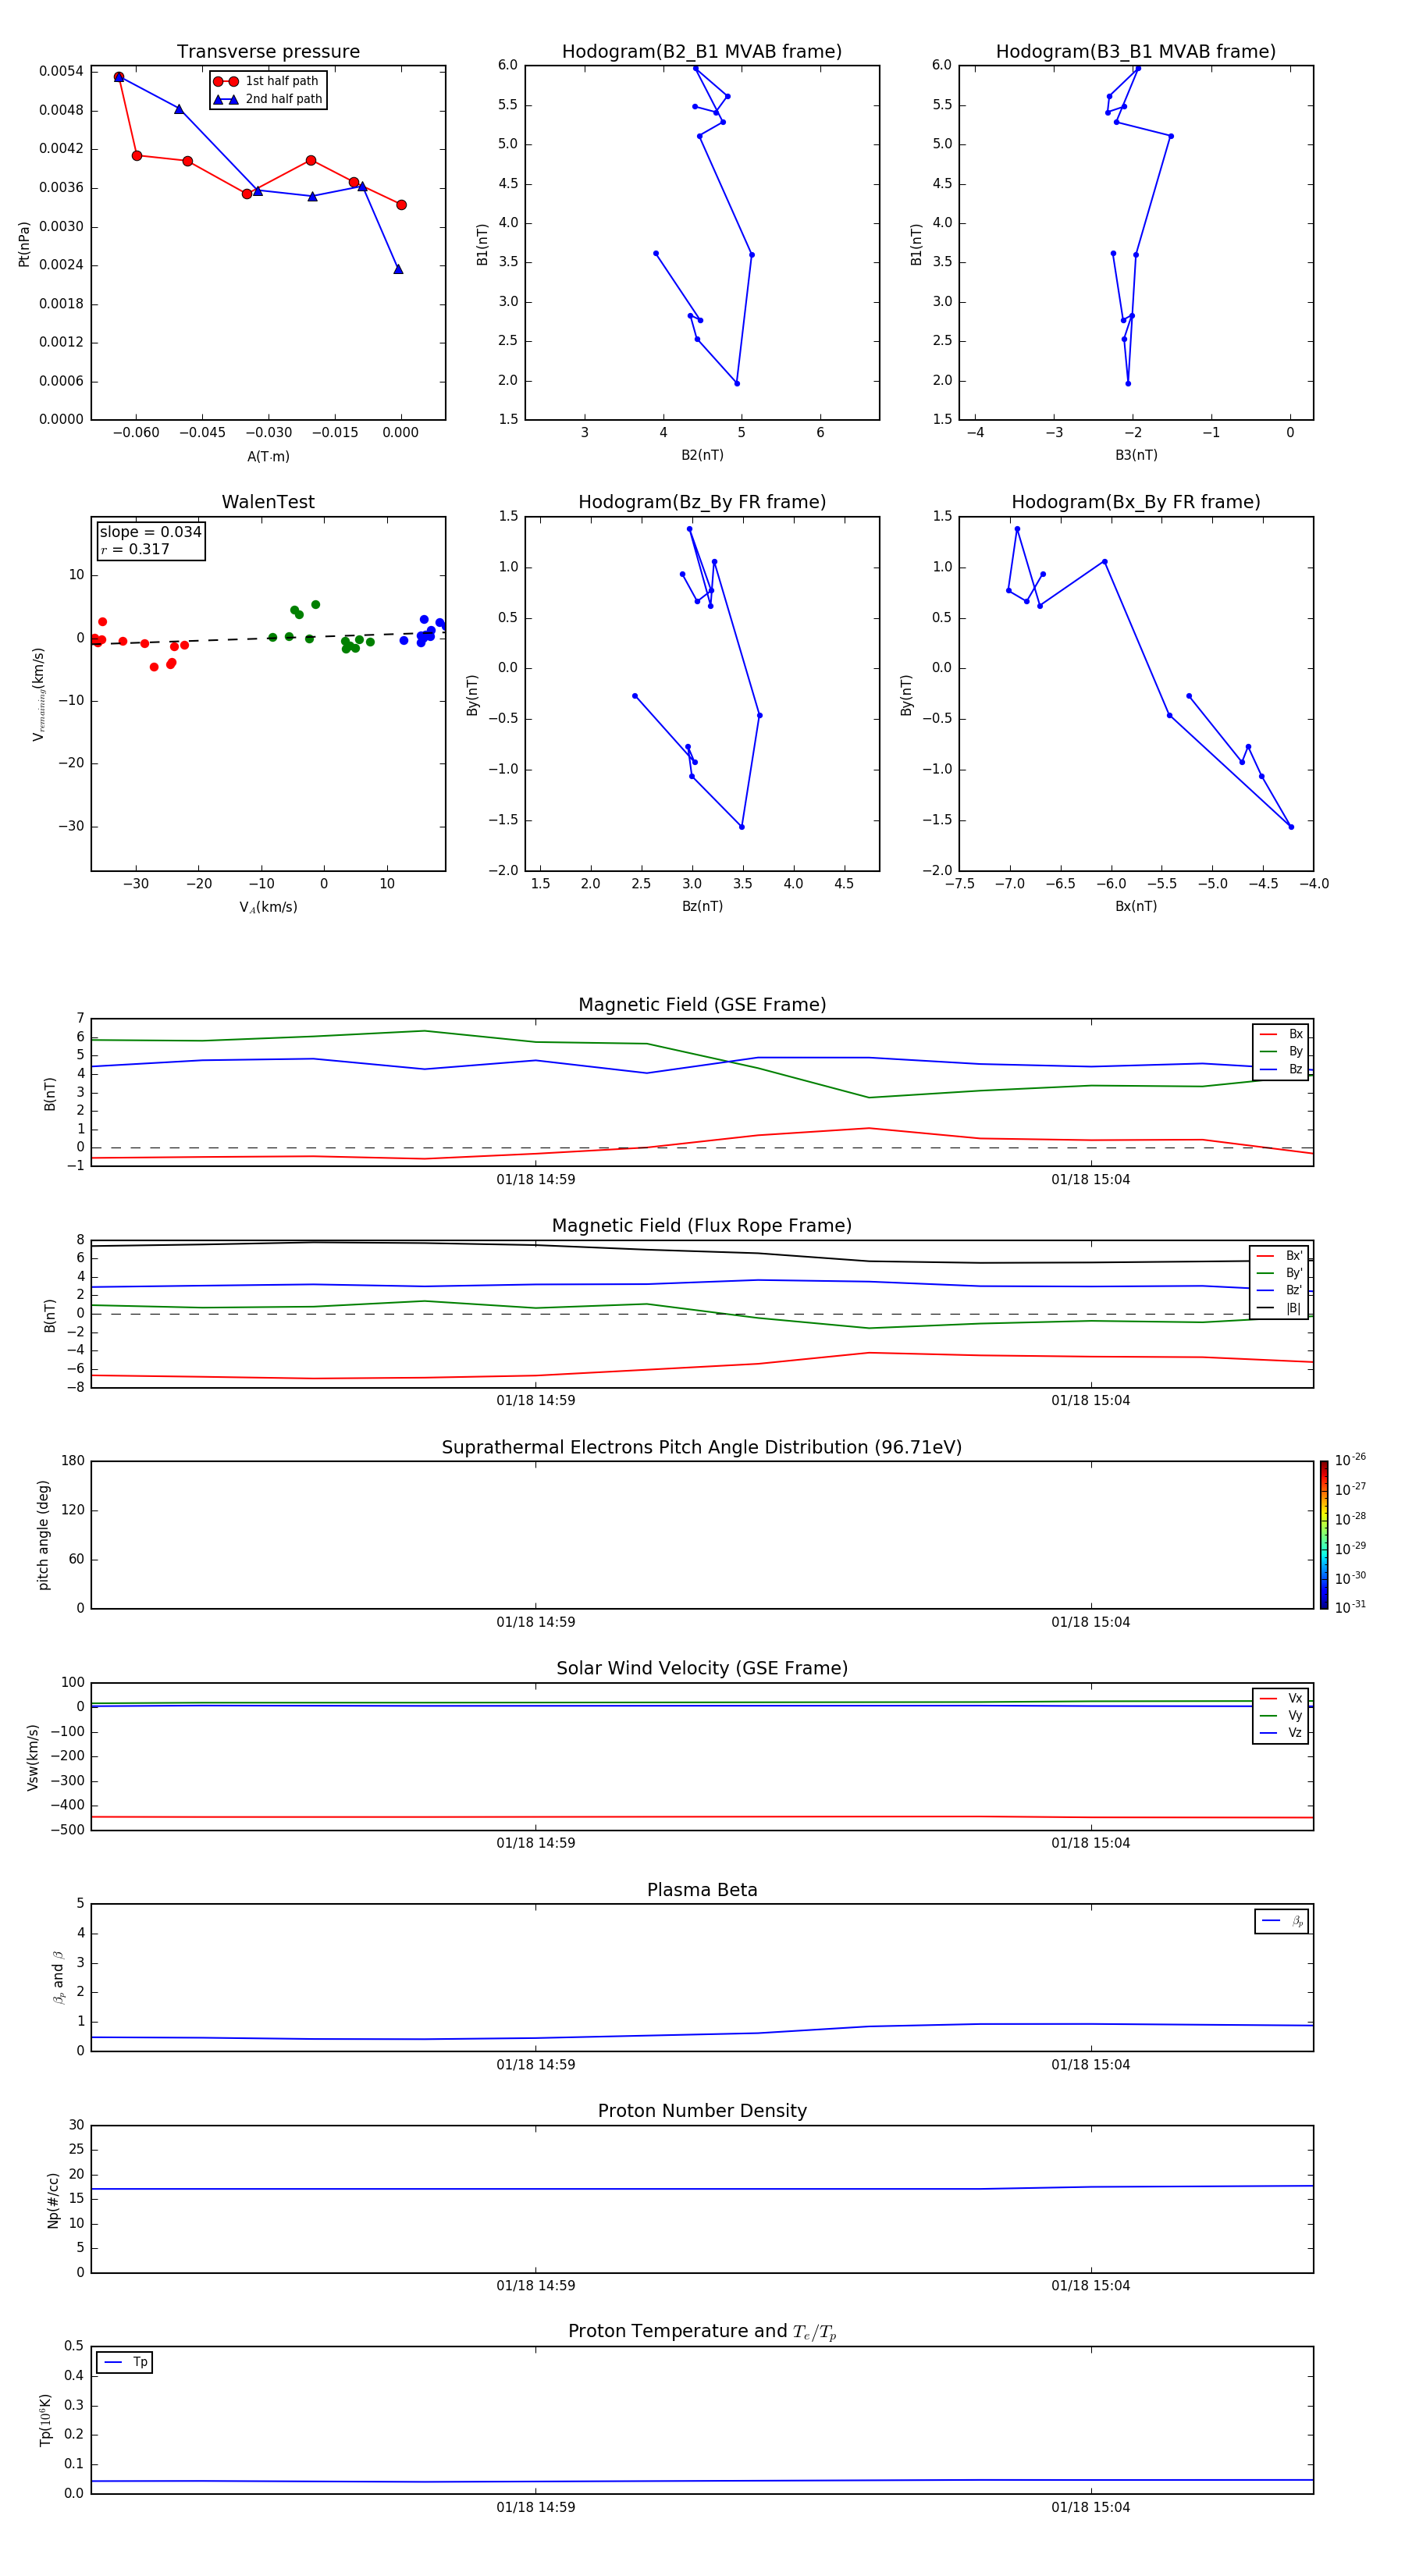Click the 'A(T·m)' x-axis label
This screenshot has height=2576, width=1405.
[x=268, y=456]
